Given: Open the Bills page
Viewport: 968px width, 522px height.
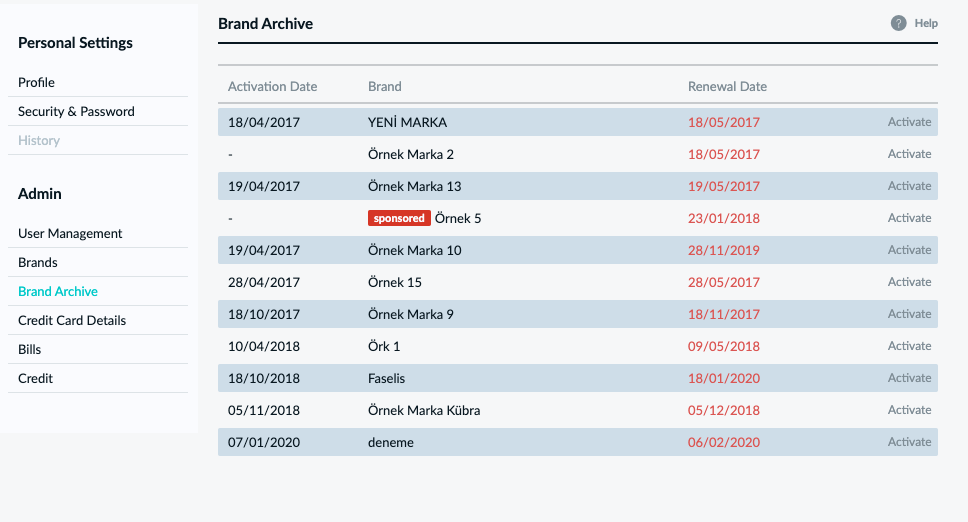Looking at the screenshot, I should pos(29,349).
